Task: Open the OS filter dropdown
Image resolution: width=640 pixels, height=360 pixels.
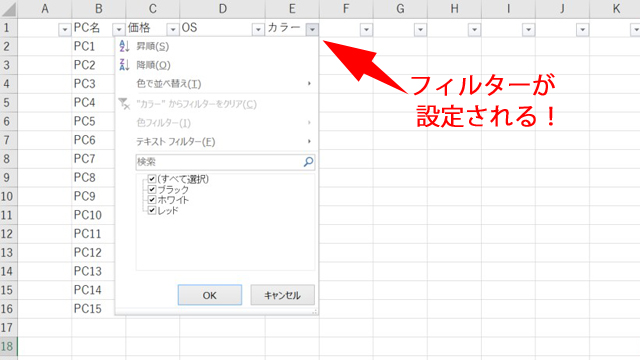Action: tap(258, 29)
